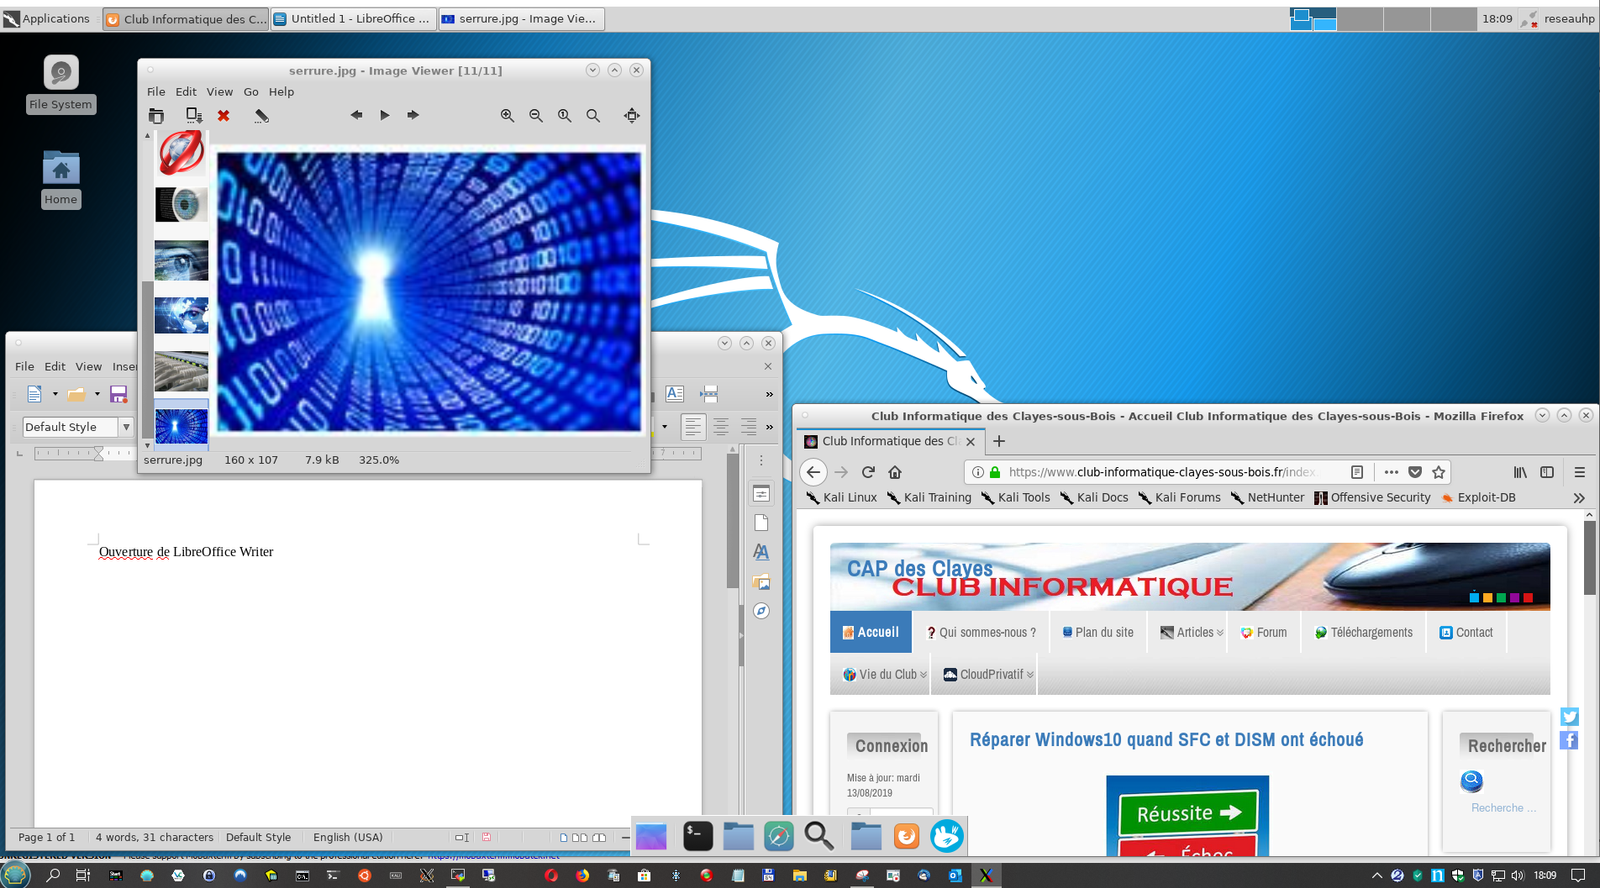The width and height of the screenshot is (1600, 888).
Task: Click the Open icon in Image Viewer toolbar
Action: (156, 116)
